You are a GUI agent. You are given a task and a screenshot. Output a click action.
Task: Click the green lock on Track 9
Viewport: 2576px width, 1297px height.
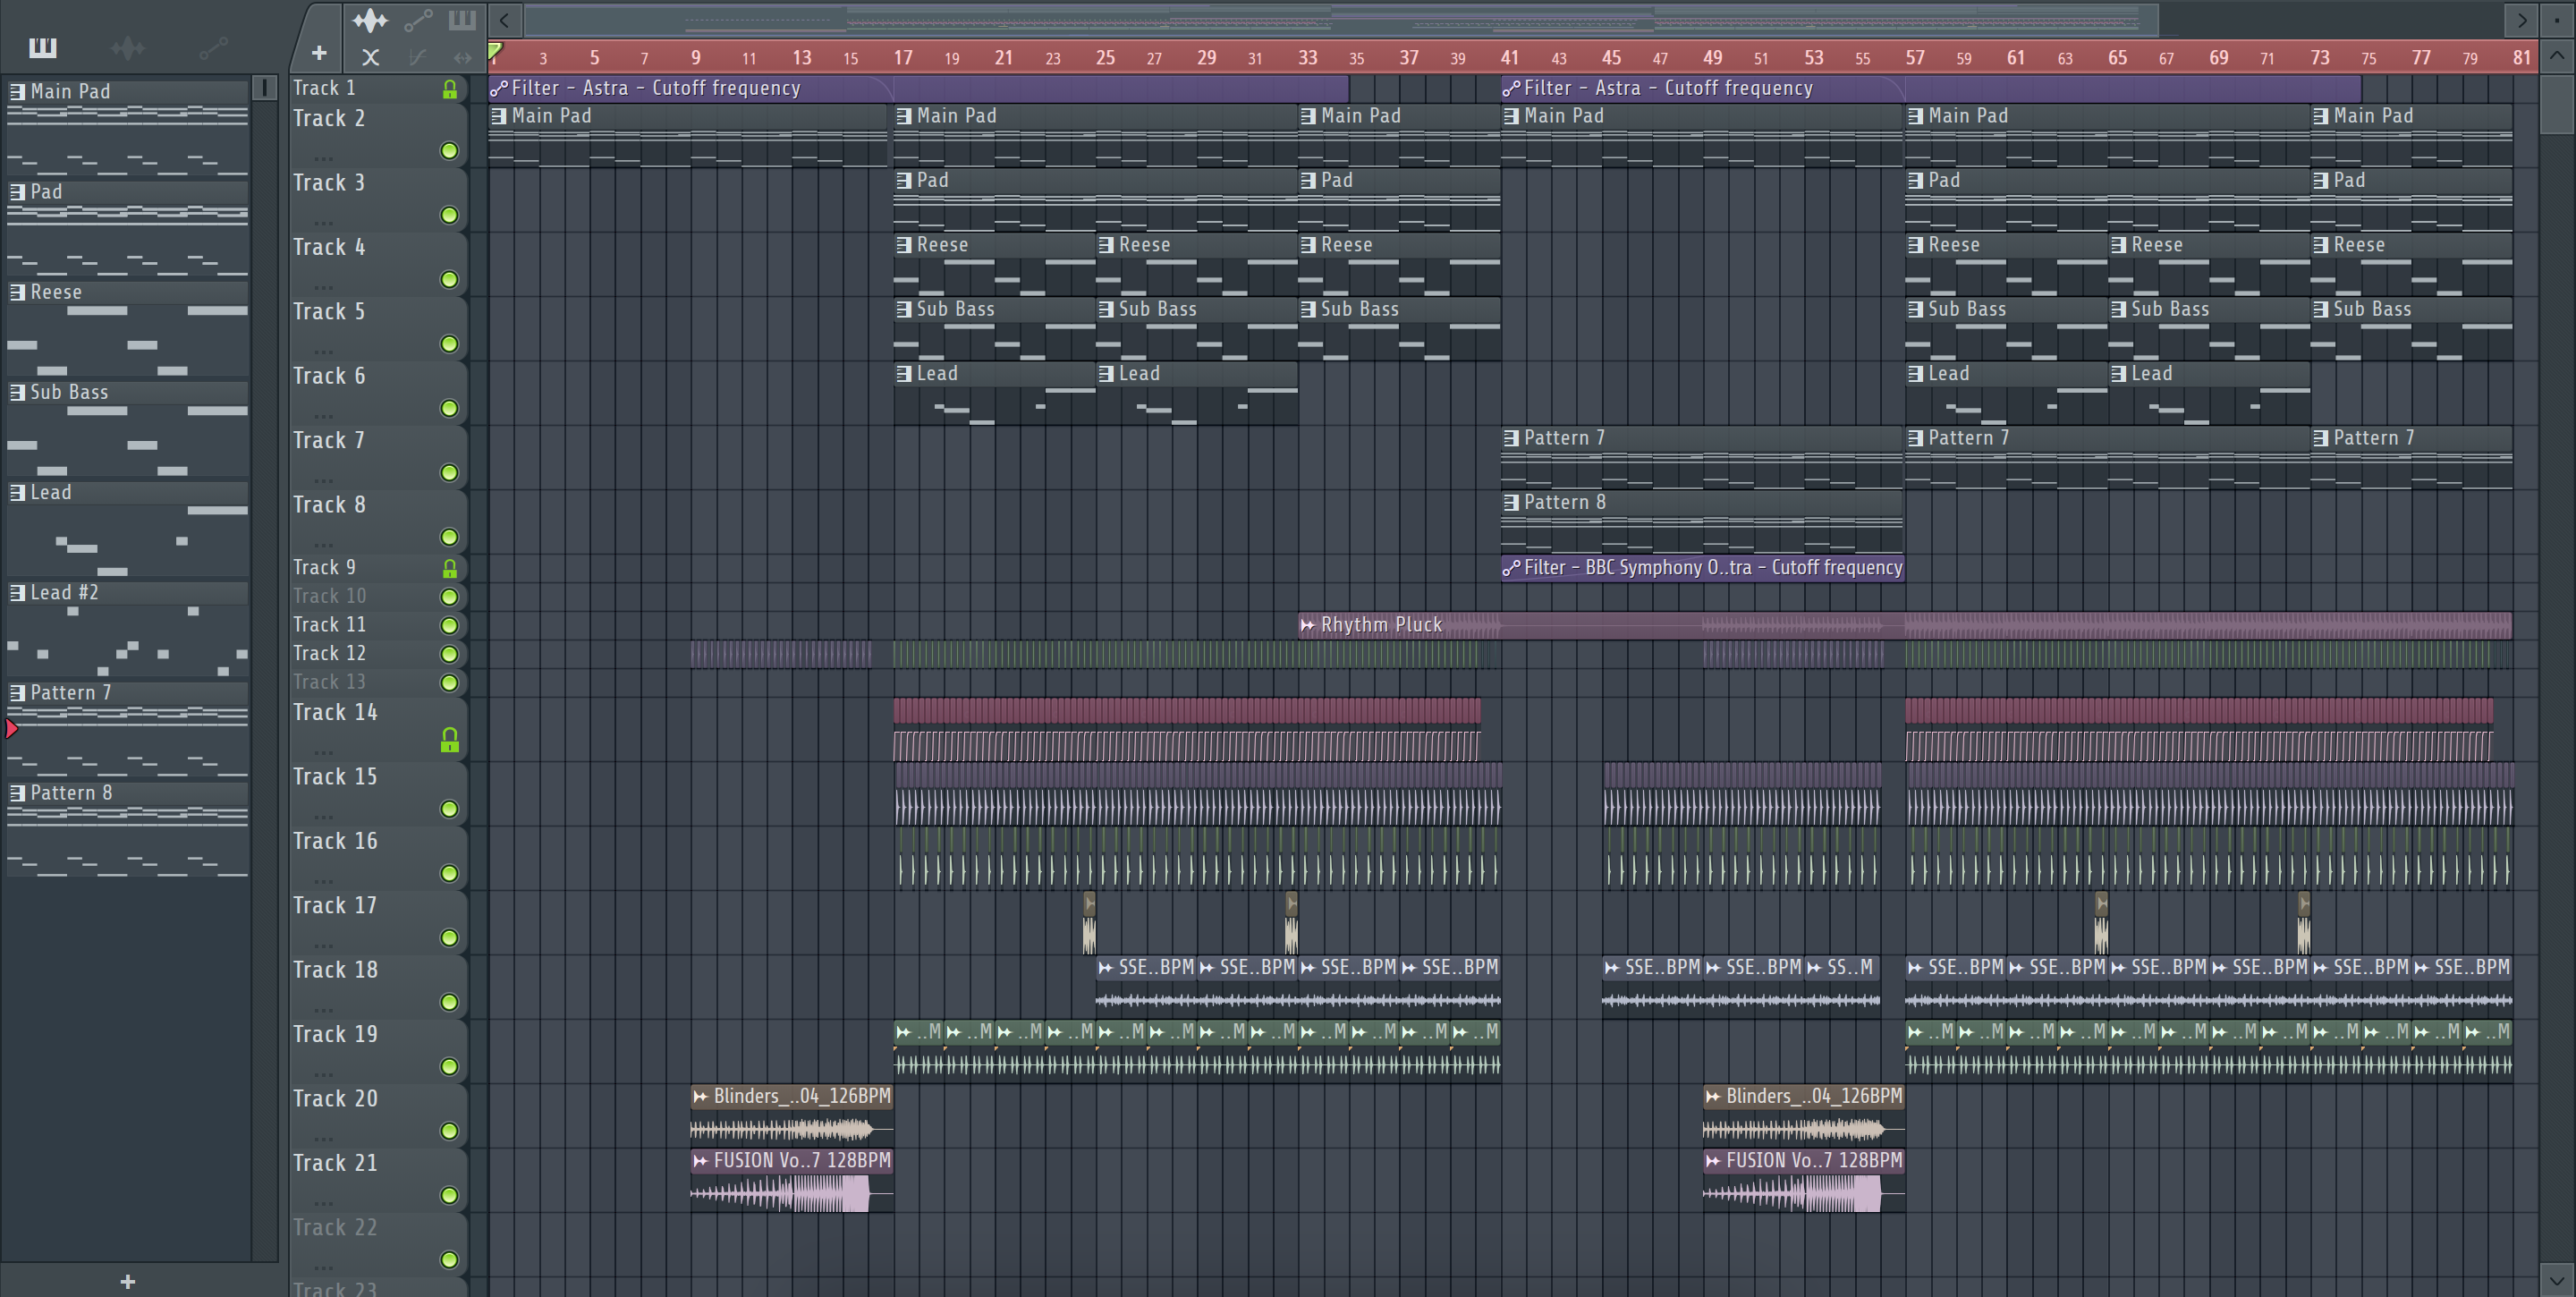pyautogui.click(x=450, y=568)
